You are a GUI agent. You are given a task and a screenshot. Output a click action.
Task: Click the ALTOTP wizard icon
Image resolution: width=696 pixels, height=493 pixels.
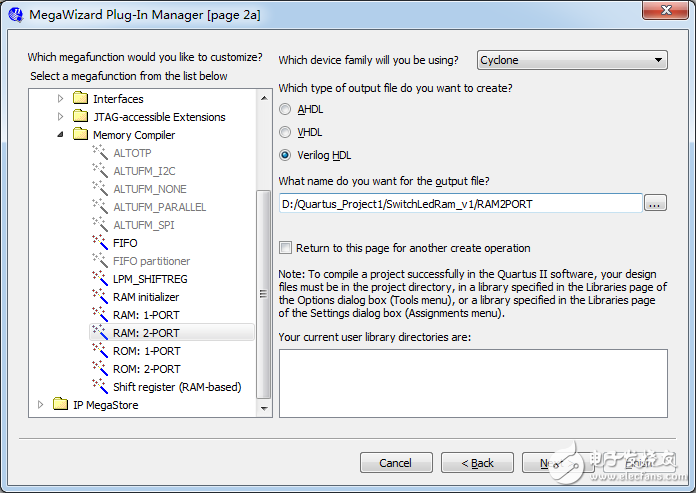click(x=100, y=152)
